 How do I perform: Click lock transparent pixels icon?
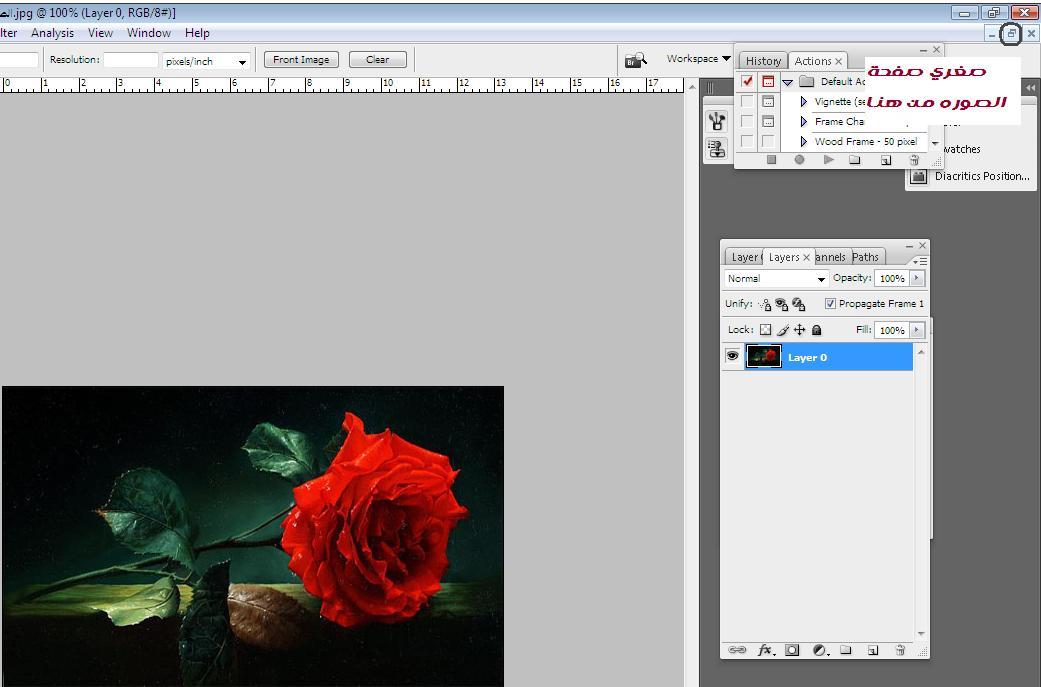pos(766,330)
